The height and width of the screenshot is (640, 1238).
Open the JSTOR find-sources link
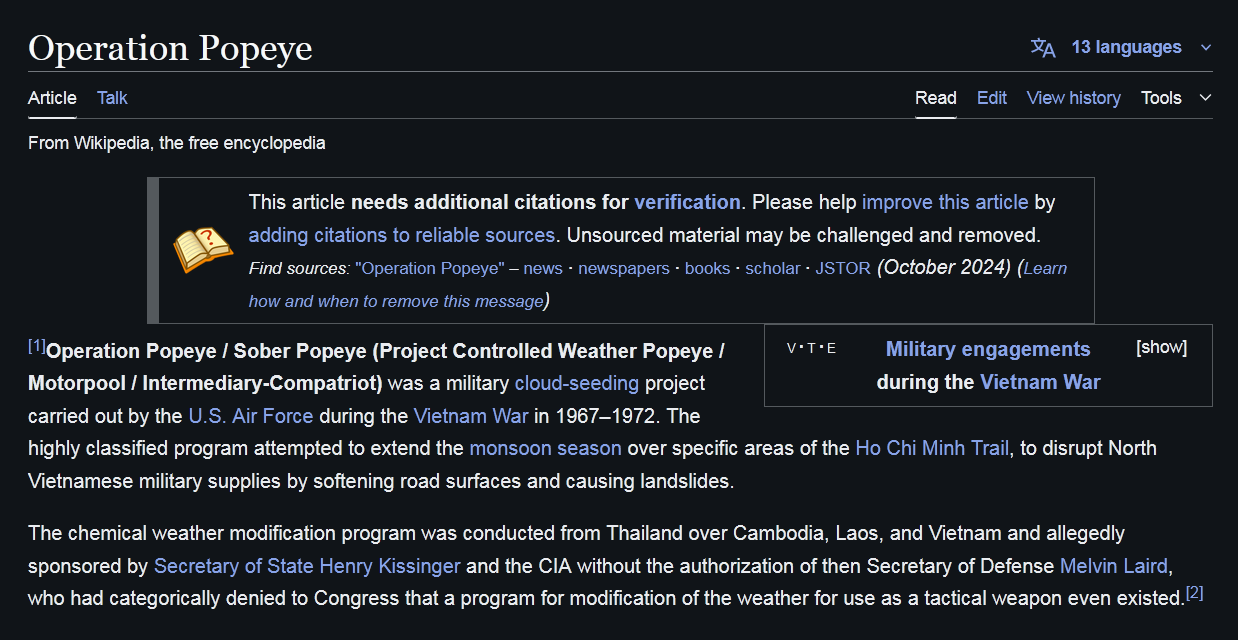[843, 268]
